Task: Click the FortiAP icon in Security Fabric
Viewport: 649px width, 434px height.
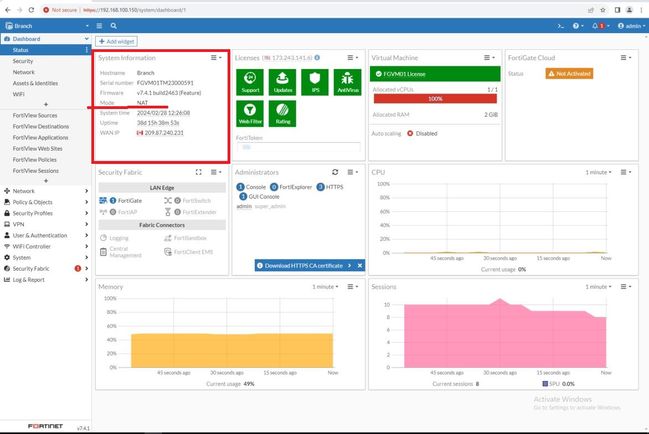Action: 103,212
